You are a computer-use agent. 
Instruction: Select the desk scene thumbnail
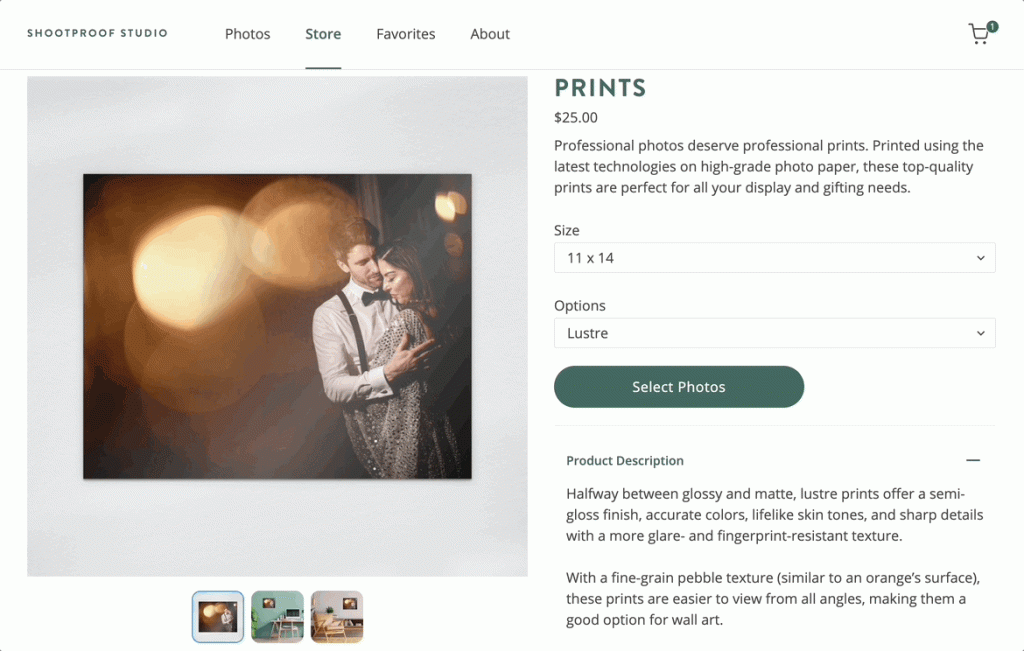[277, 617]
